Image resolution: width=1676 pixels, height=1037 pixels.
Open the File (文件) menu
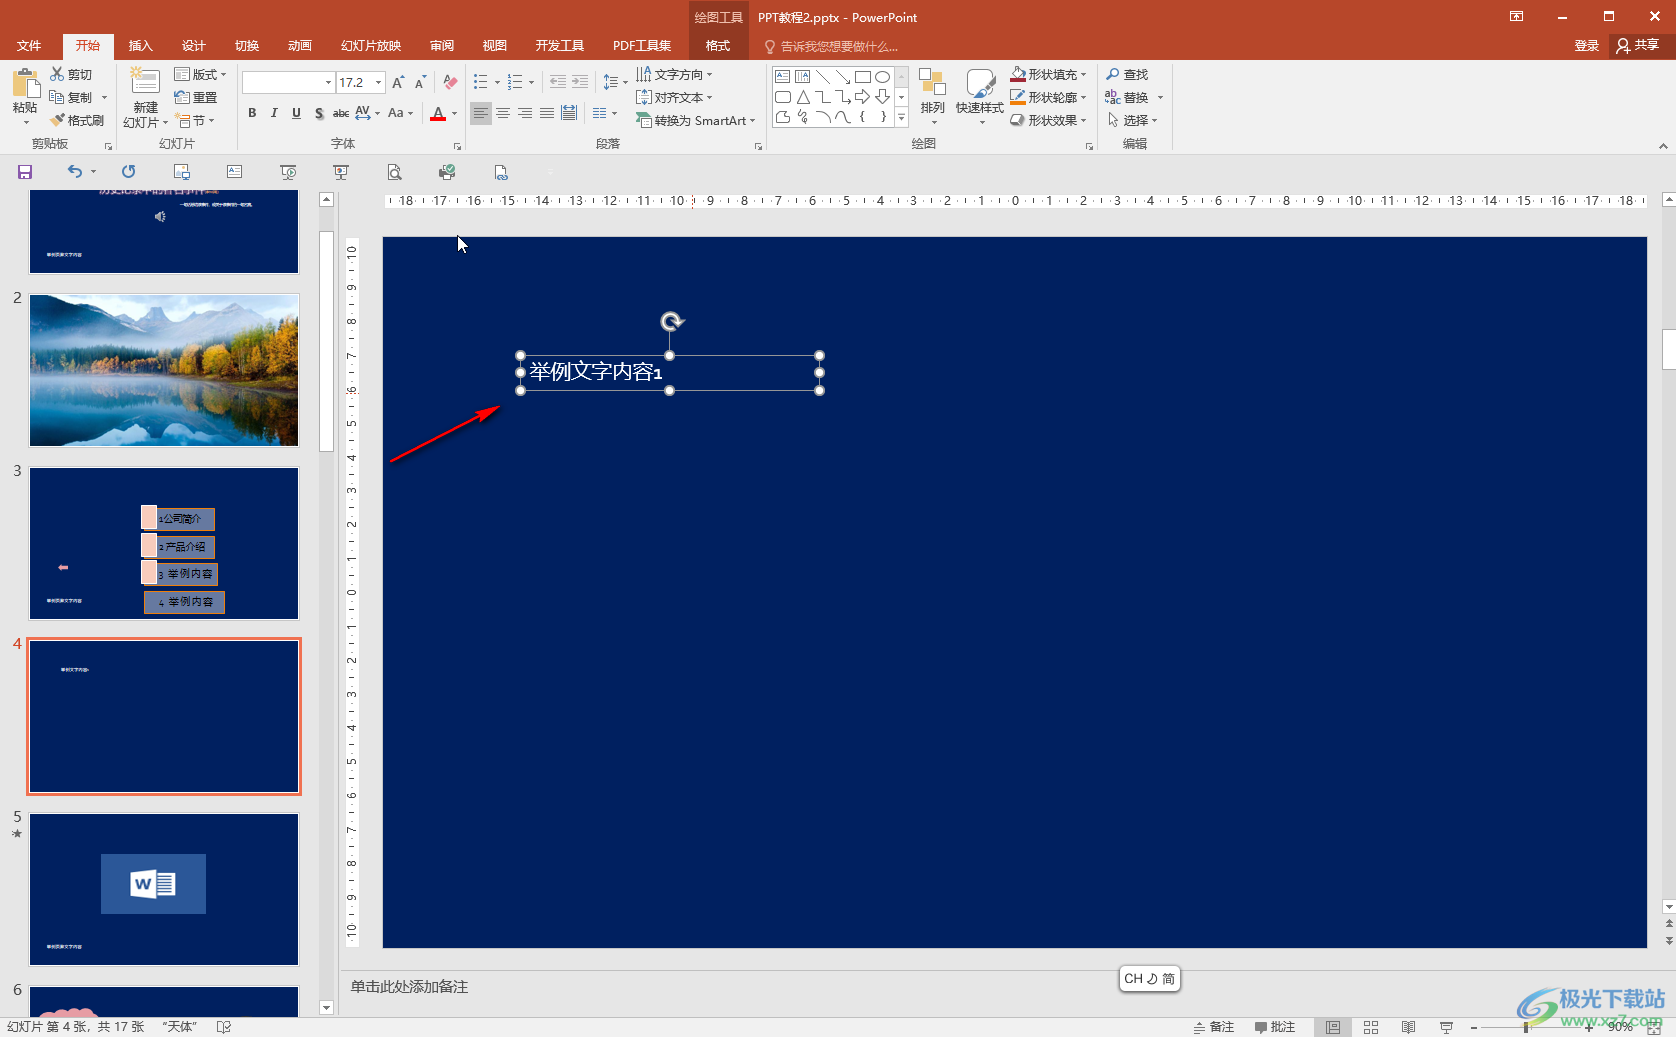tap(29, 46)
